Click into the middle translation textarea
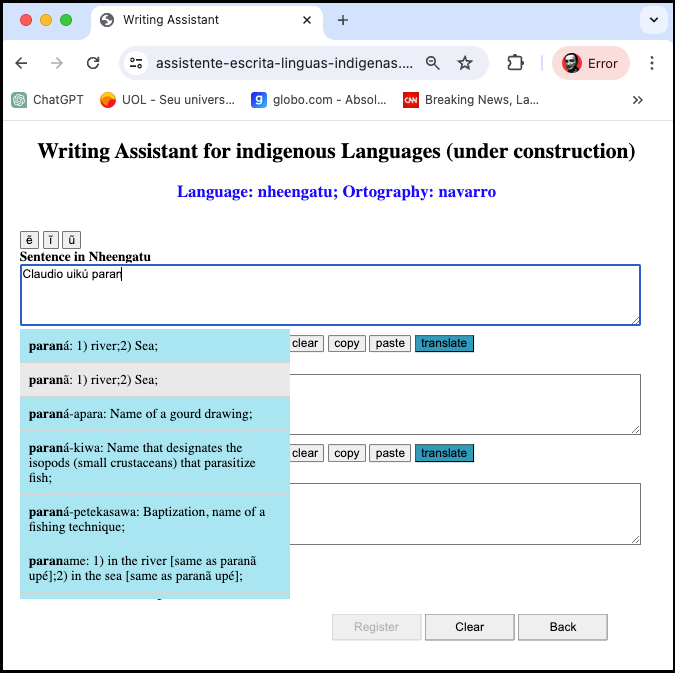This screenshot has width=675, height=673. (x=465, y=404)
